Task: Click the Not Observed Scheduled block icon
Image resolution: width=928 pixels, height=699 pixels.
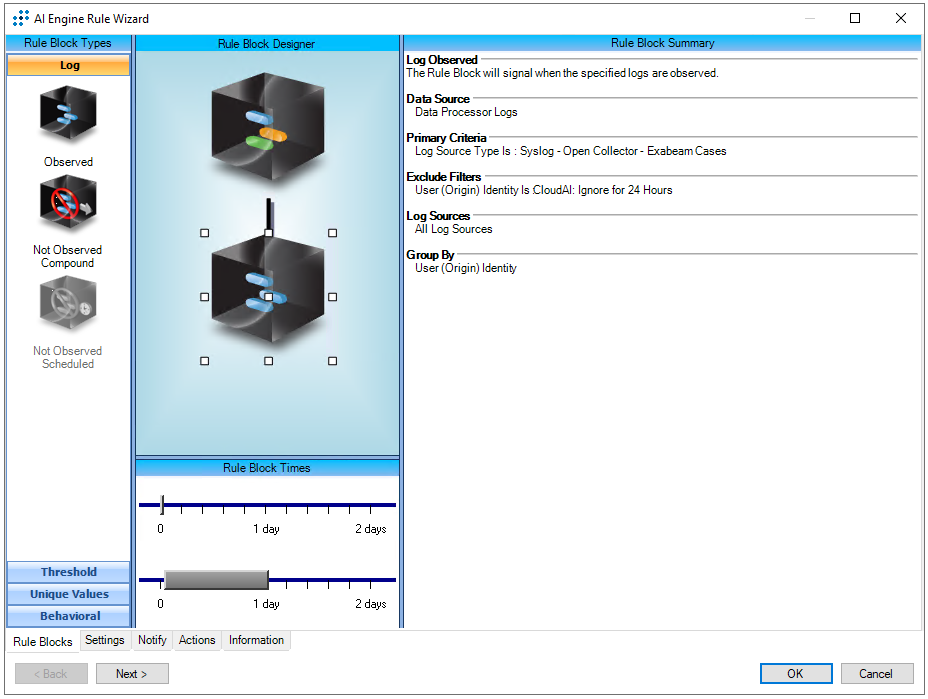Action: 68,306
